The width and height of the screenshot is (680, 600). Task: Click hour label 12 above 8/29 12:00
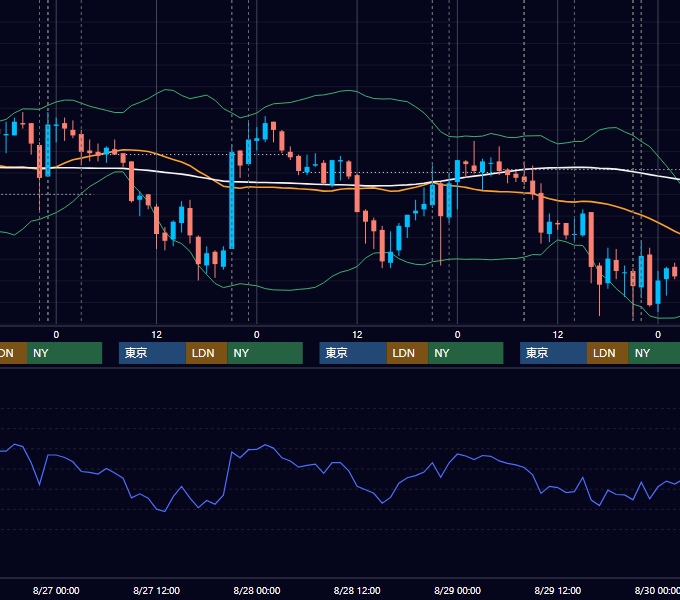point(558,335)
